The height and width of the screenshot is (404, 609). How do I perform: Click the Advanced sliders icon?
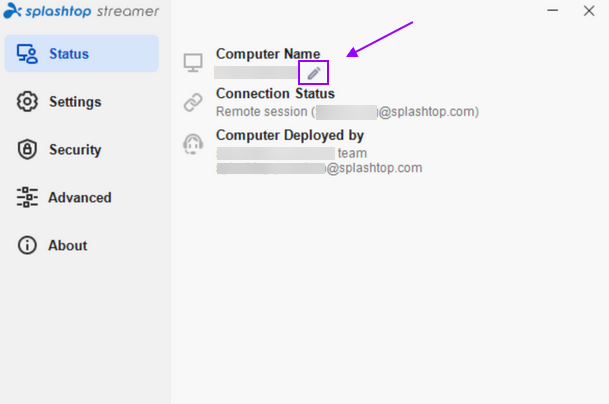point(27,197)
